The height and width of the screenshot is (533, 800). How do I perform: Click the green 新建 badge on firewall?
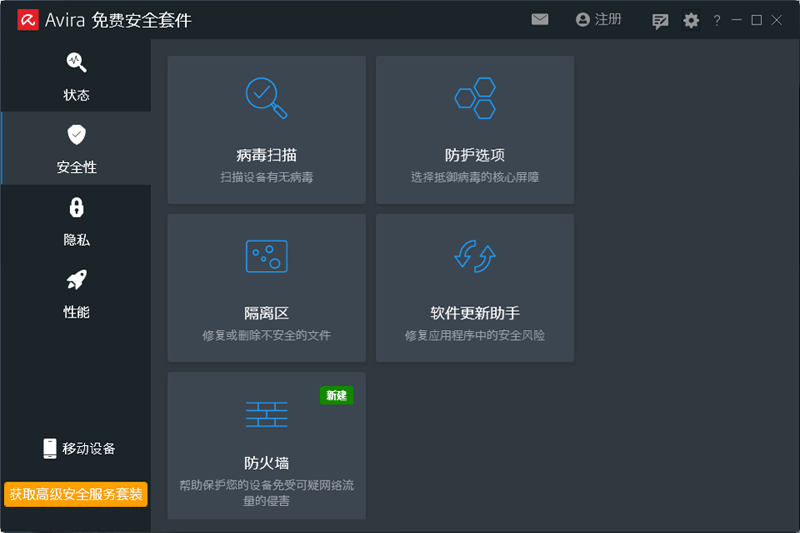click(336, 395)
